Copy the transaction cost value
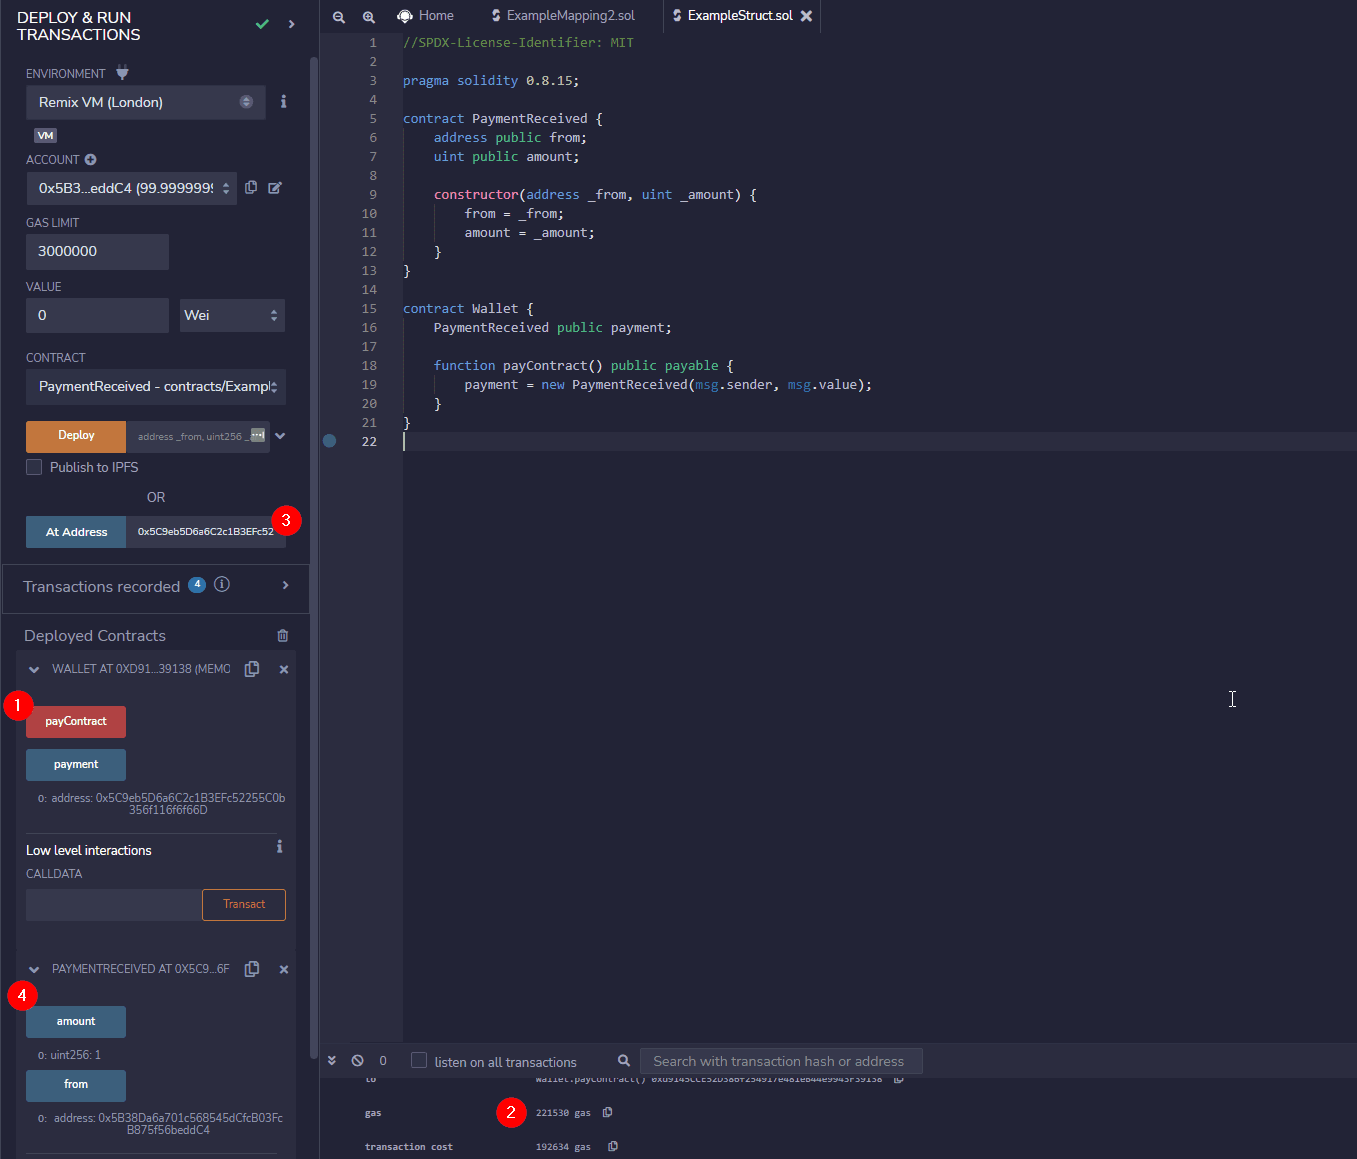The width and height of the screenshot is (1357, 1159). tap(613, 1147)
